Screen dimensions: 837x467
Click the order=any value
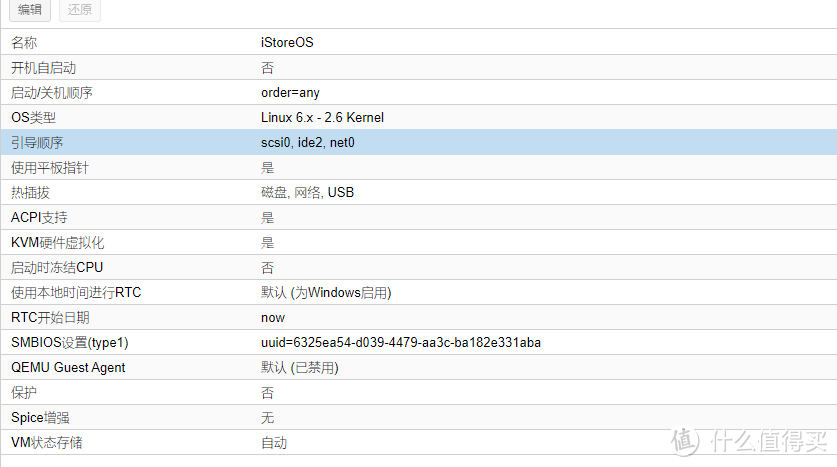click(290, 93)
